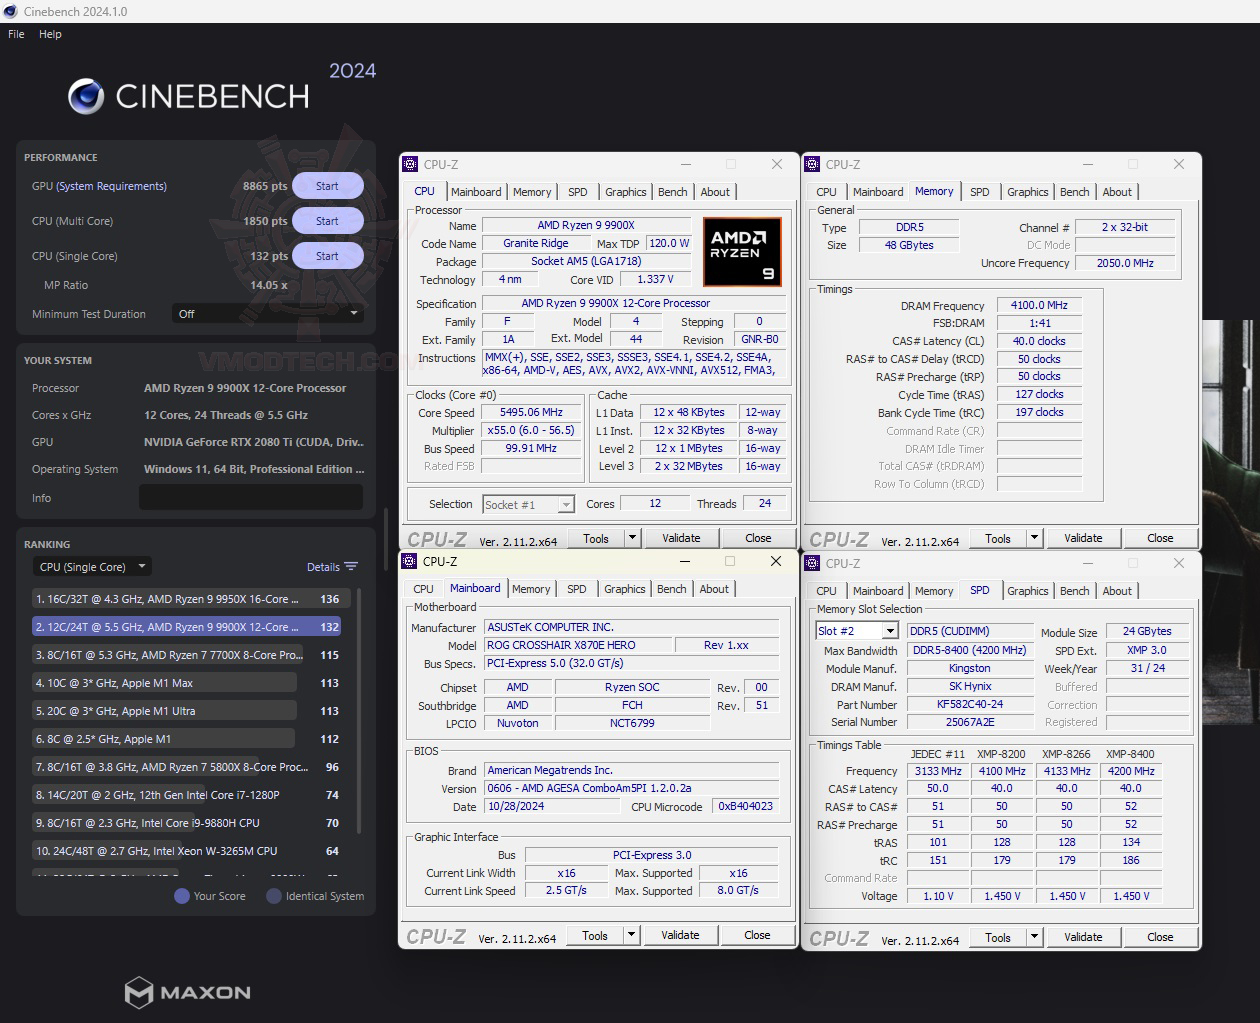This screenshot has width=1260, height=1023.
Task: Click the Validate button in the Mainboard window
Action: (x=680, y=934)
